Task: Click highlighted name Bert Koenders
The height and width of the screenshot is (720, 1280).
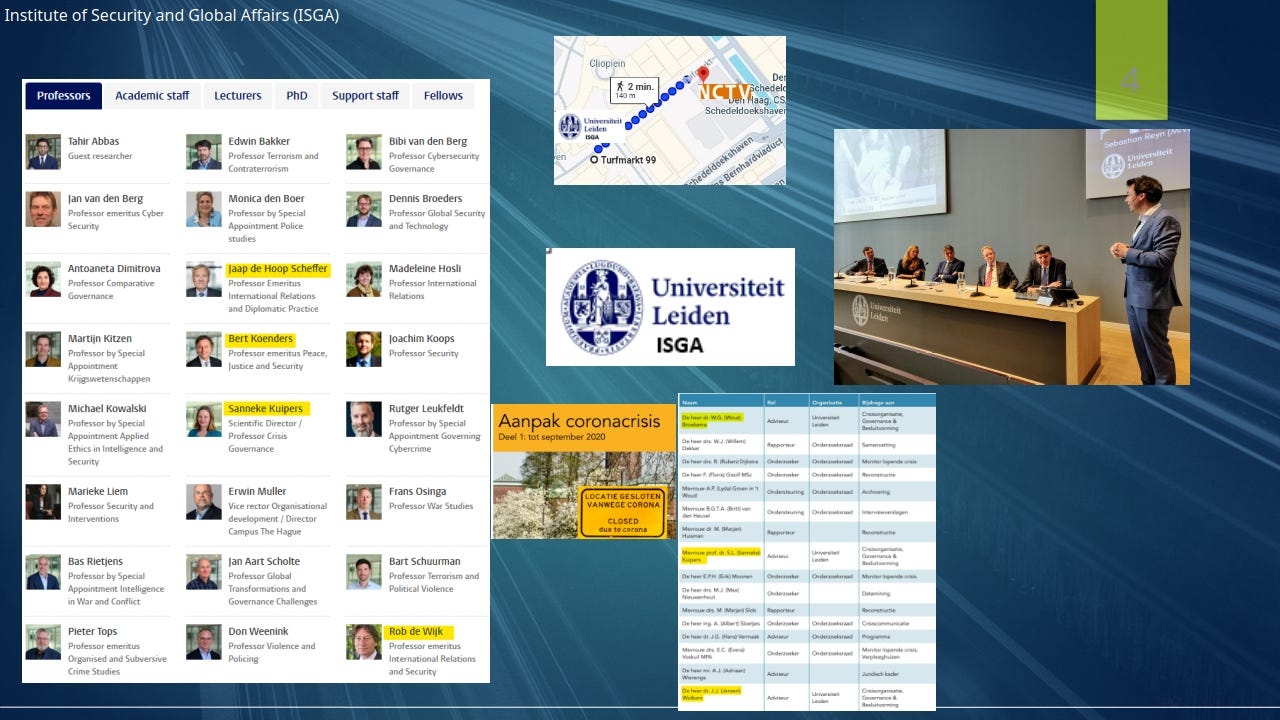Action: coord(260,338)
